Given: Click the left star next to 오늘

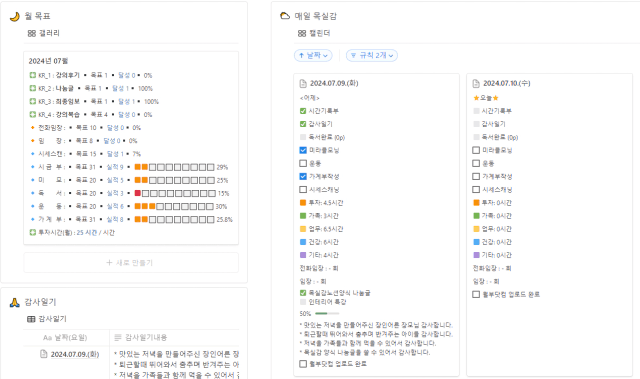Looking at the screenshot, I should coord(476,98).
